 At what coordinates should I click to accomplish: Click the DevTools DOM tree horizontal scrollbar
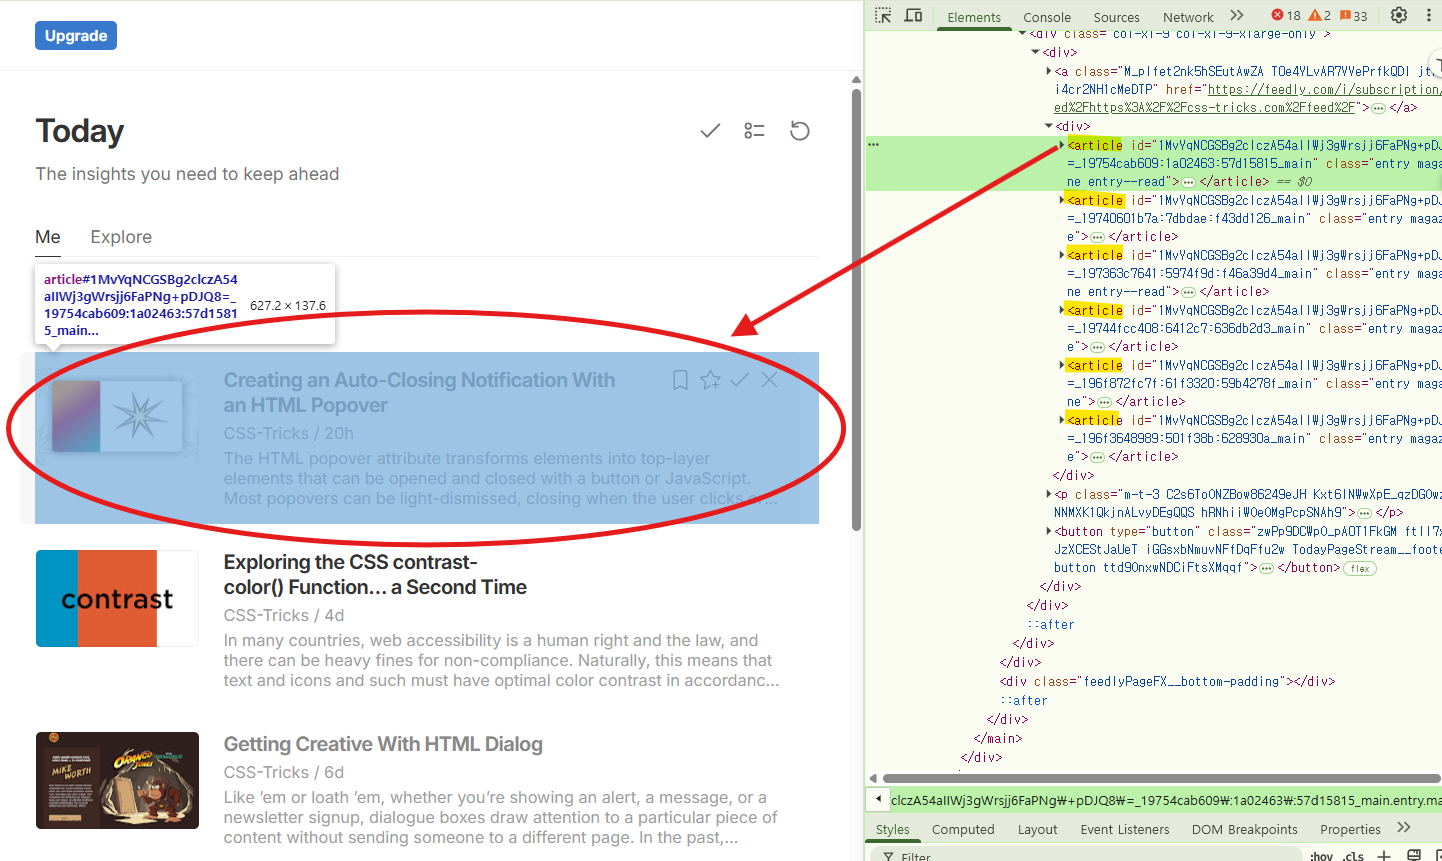coord(1160,778)
